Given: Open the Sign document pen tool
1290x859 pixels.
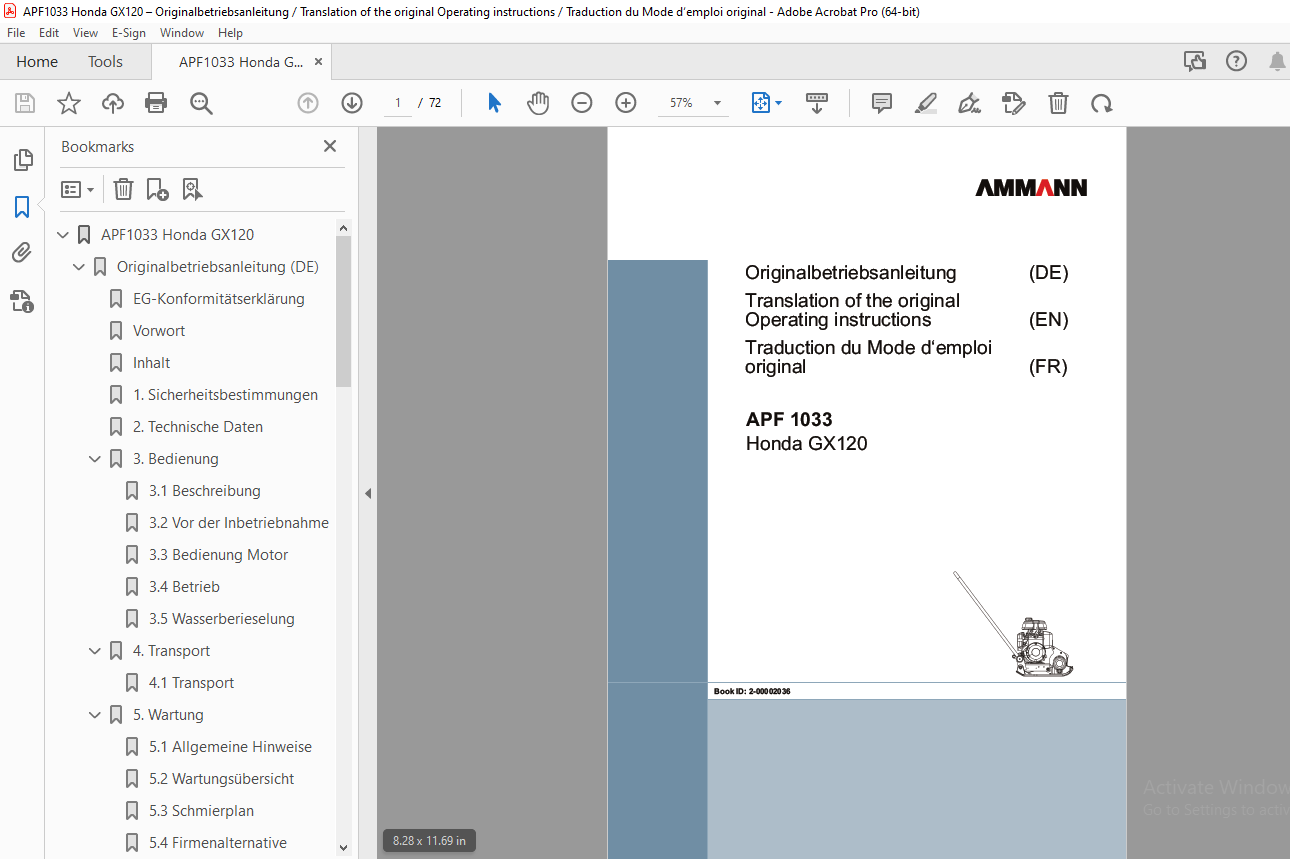Looking at the screenshot, I should tap(969, 103).
